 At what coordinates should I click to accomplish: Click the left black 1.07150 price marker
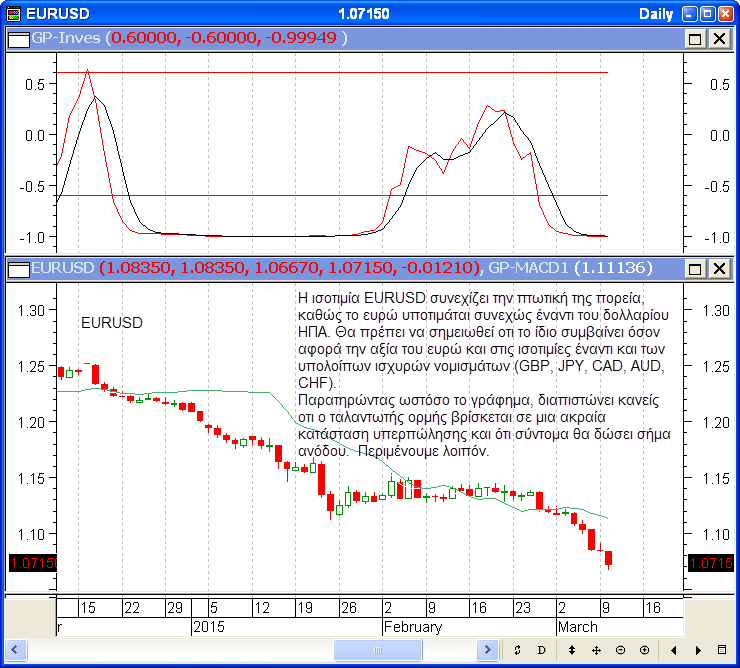point(33,563)
